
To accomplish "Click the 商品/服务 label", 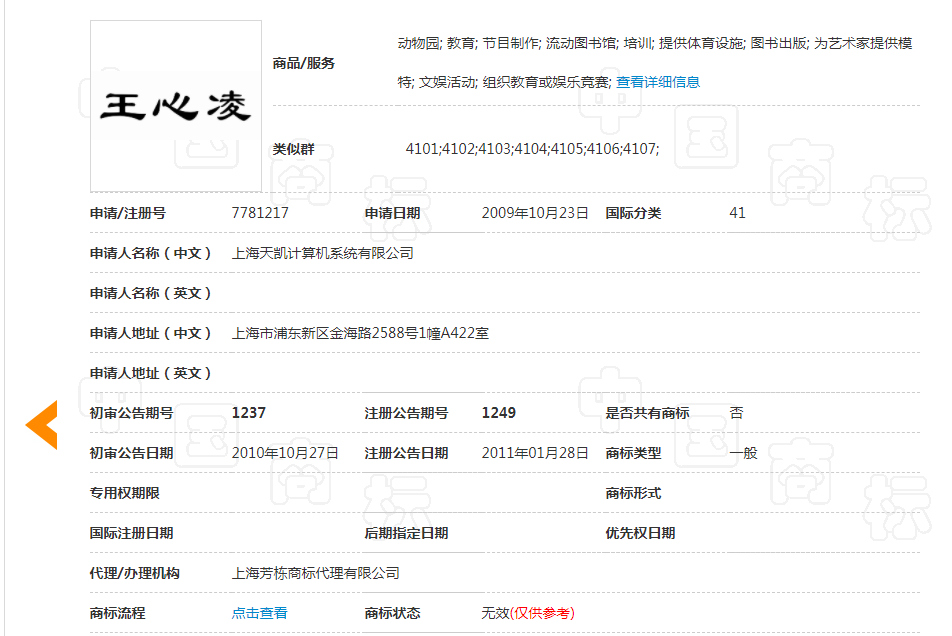I will (x=304, y=63).
